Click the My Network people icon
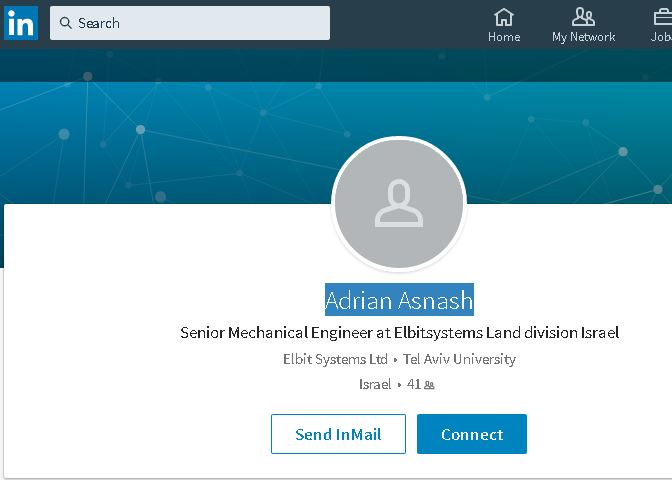 [x=583, y=17]
